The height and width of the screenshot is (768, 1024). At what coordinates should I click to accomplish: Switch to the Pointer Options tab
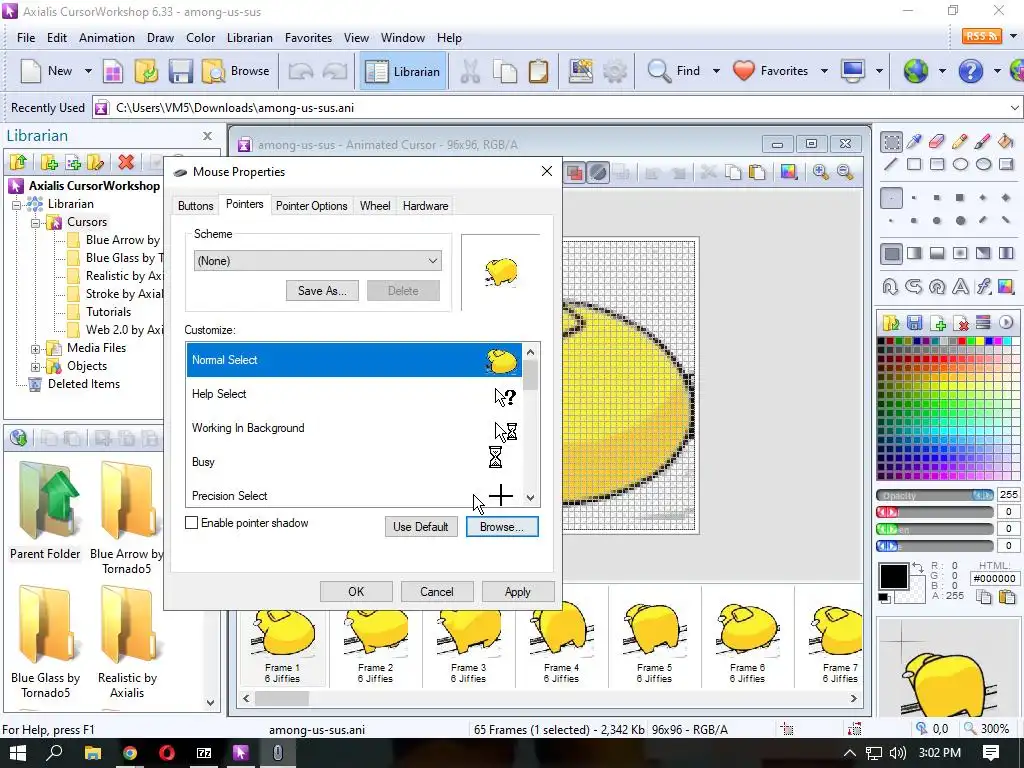[x=312, y=206]
